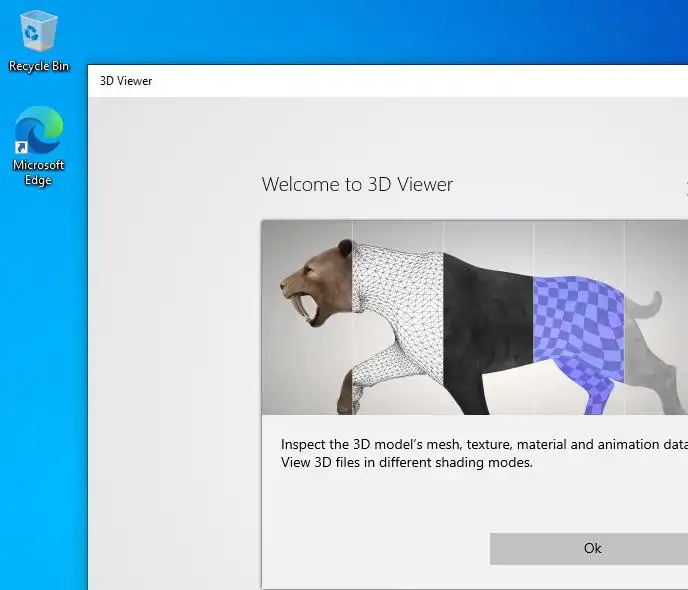Open the Recycle Bin desktop icon
Viewport: 688px width, 590px height.
(x=39, y=41)
